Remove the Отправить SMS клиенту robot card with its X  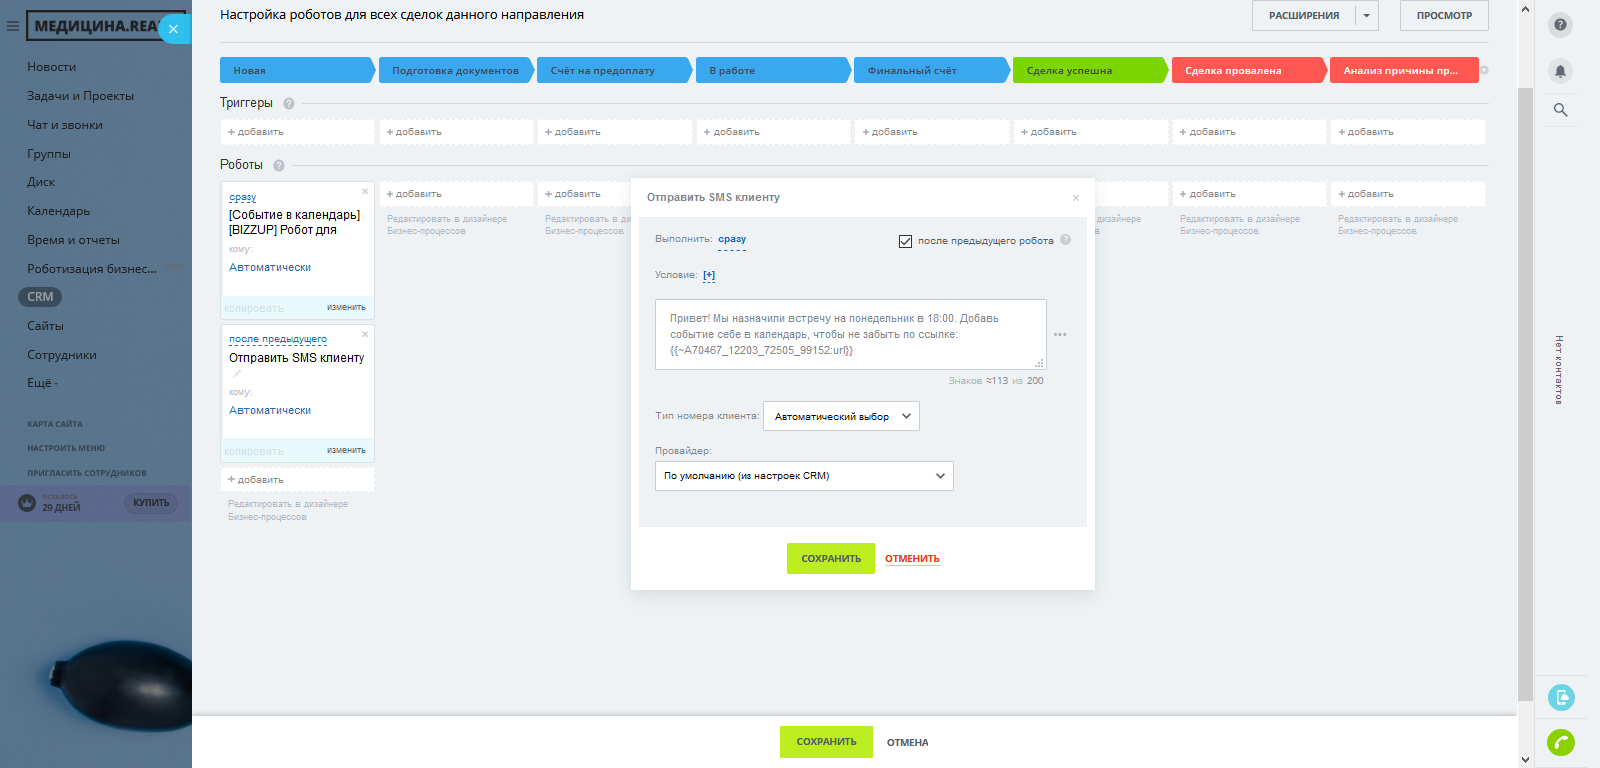(365, 334)
